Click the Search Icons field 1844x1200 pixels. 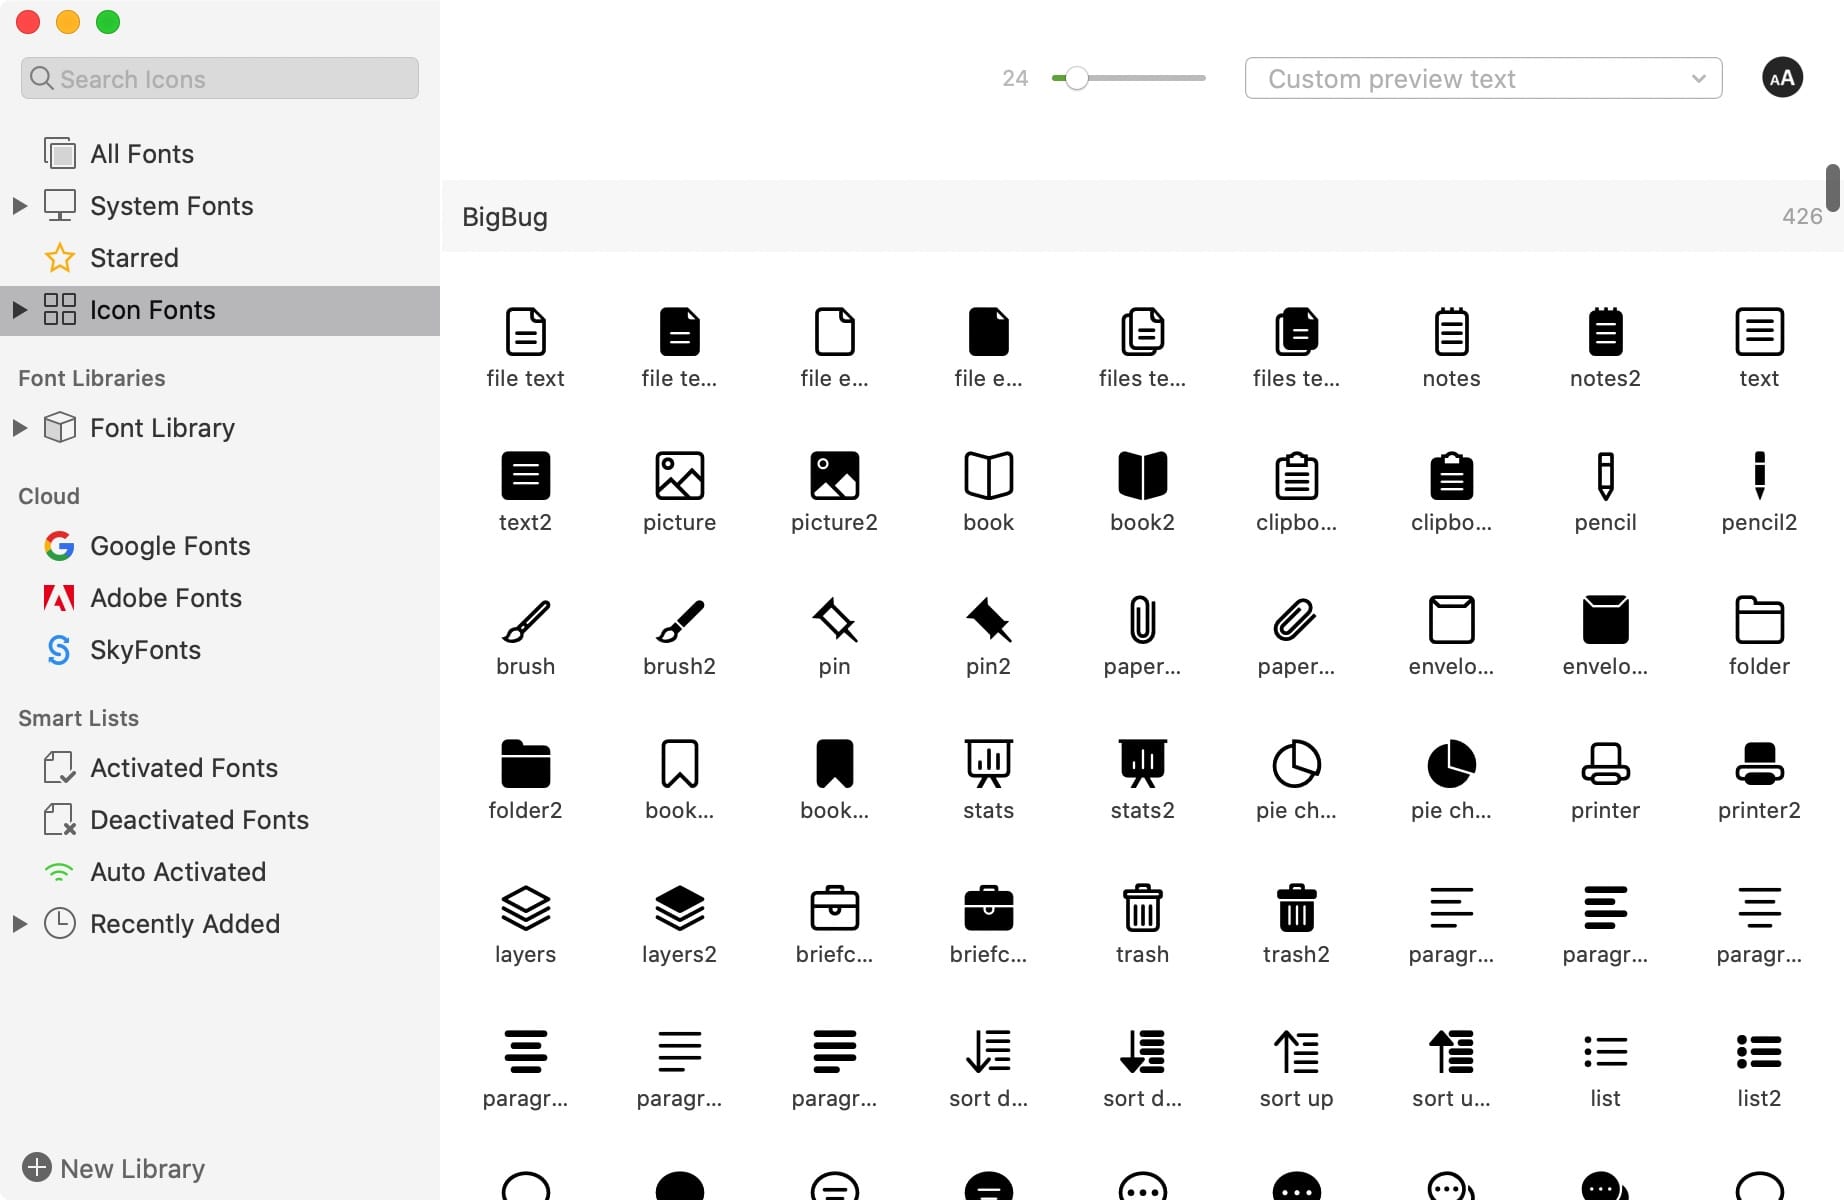[220, 78]
